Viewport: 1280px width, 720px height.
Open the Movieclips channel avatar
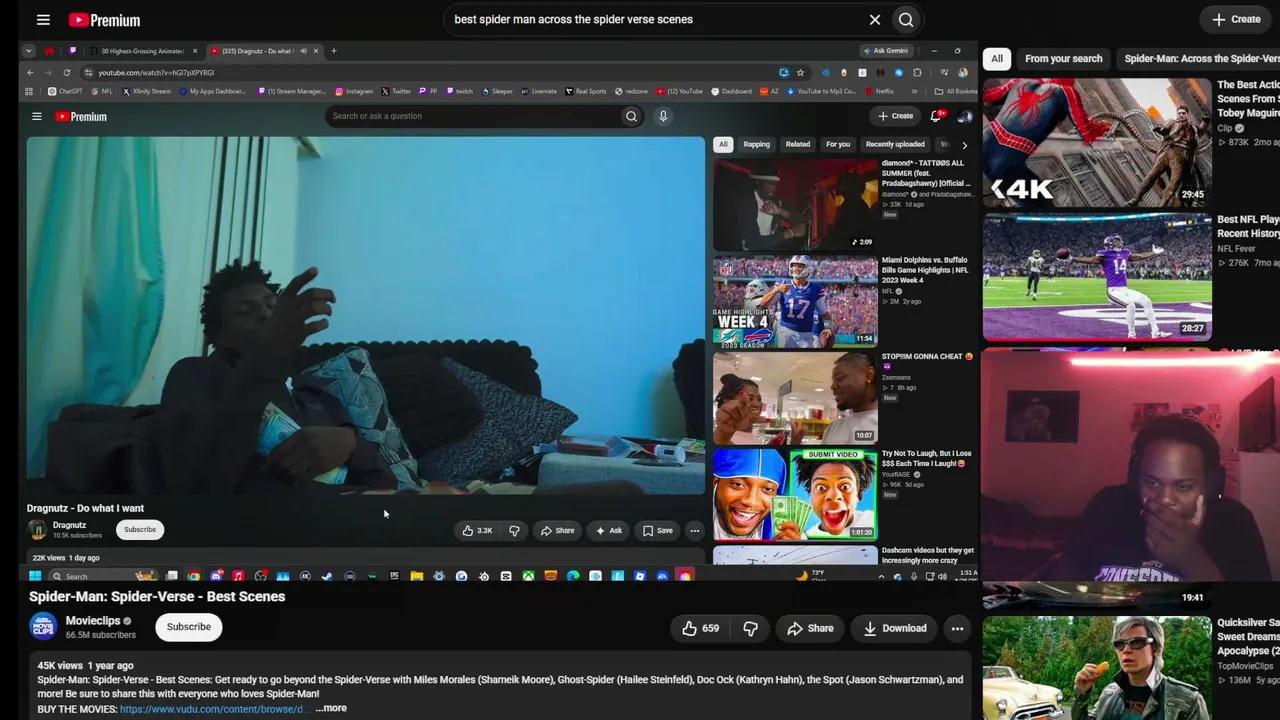pos(43,627)
